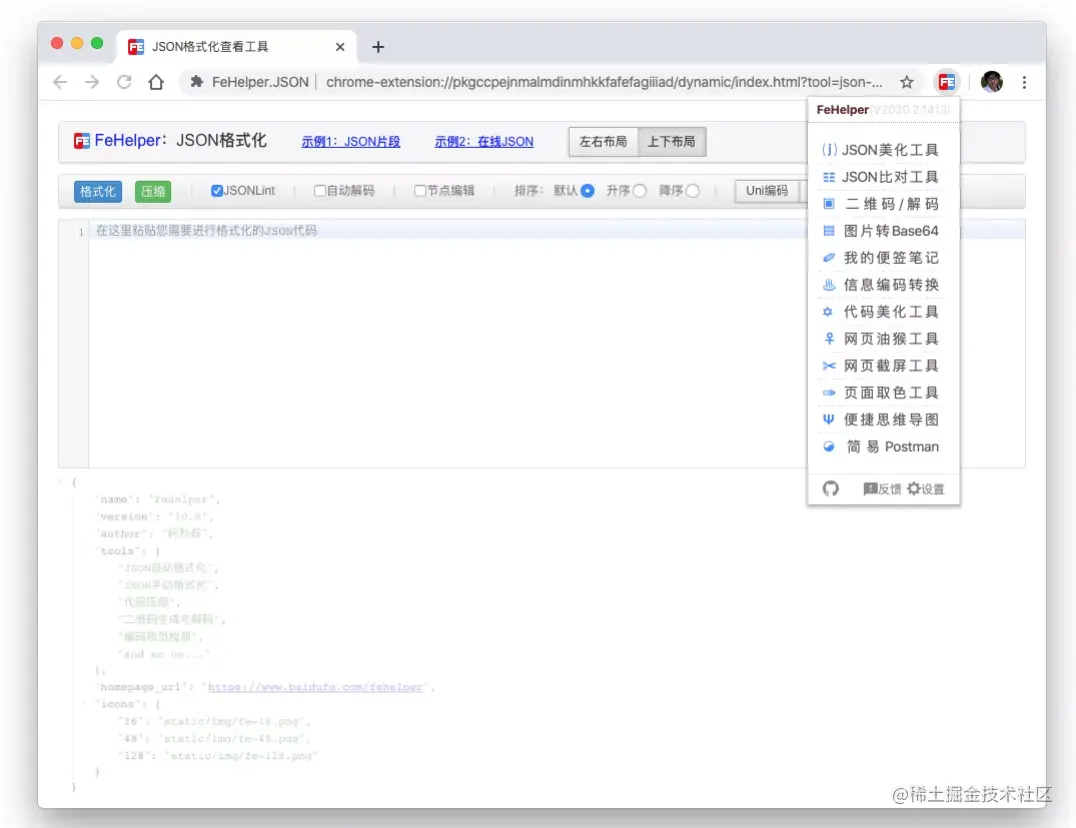
Task: Click the 格式化 button
Action: coord(96,191)
